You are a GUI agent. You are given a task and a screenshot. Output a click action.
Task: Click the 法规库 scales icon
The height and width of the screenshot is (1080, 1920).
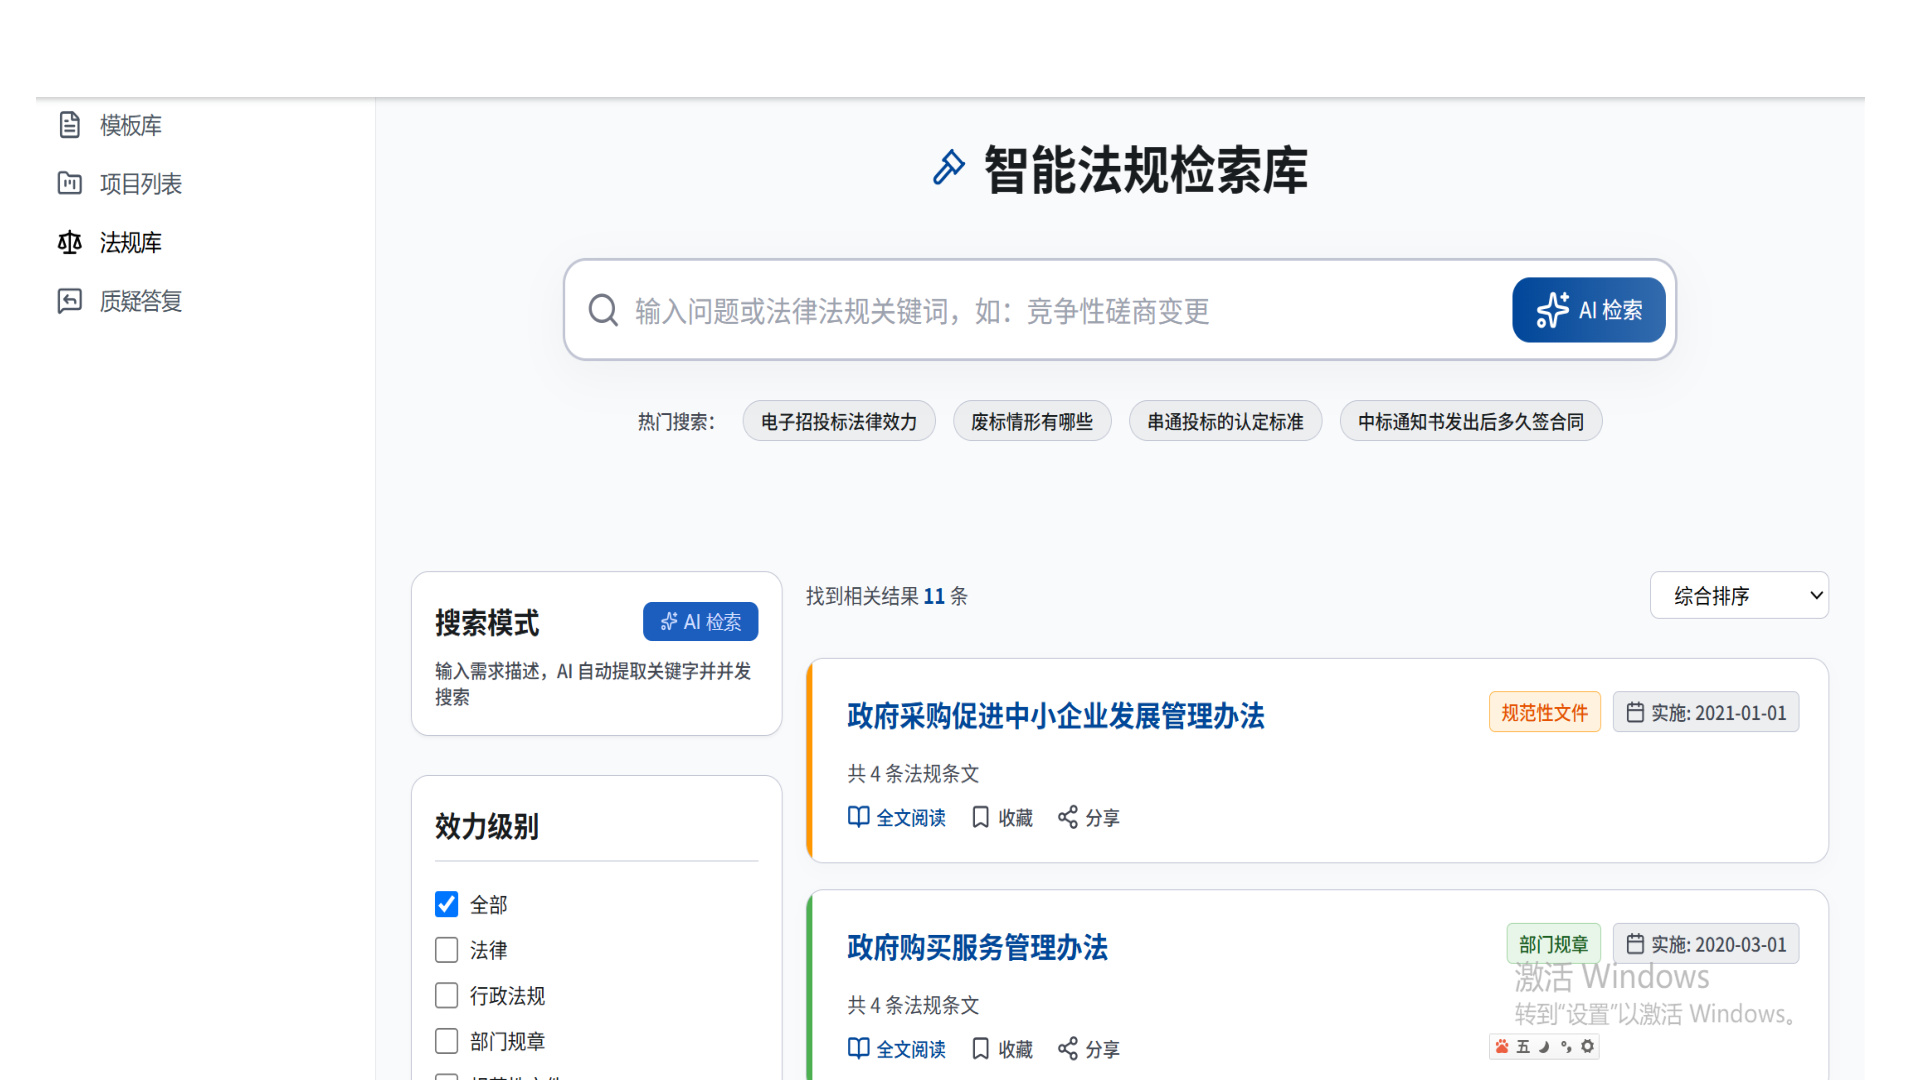click(x=70, y=242)
